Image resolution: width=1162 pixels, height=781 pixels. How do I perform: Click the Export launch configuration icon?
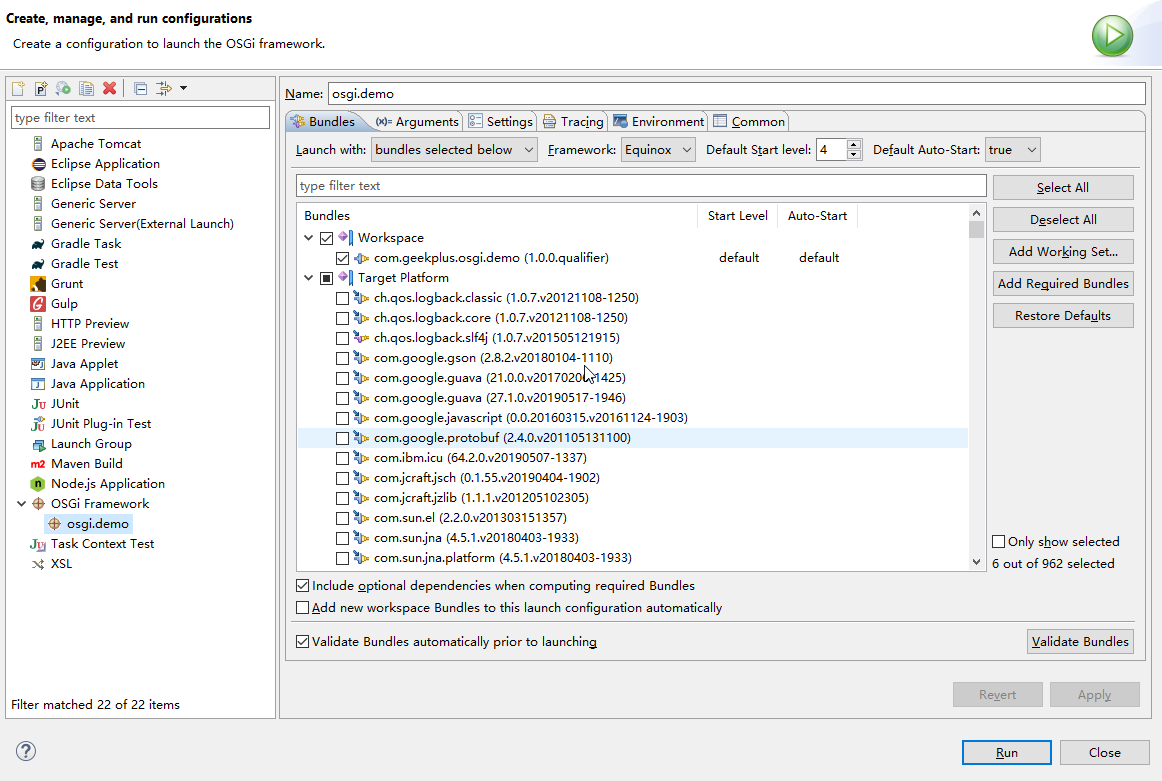[64, 89]
